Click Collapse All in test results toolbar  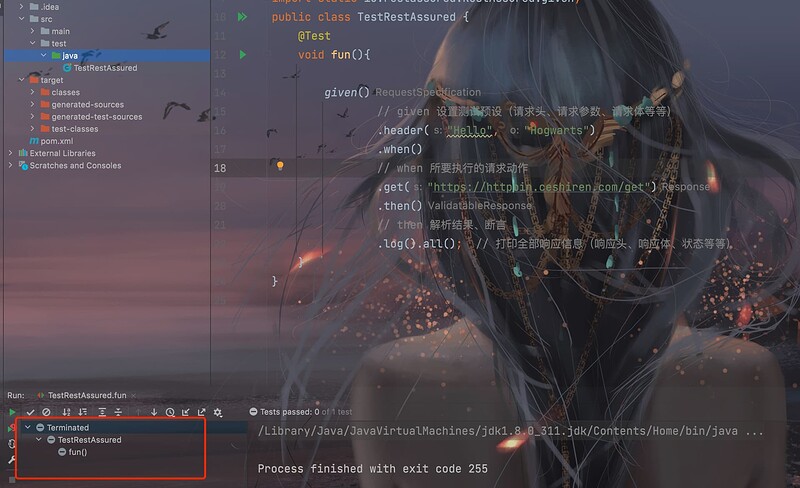pyautogui.click(x=118, y=412)
